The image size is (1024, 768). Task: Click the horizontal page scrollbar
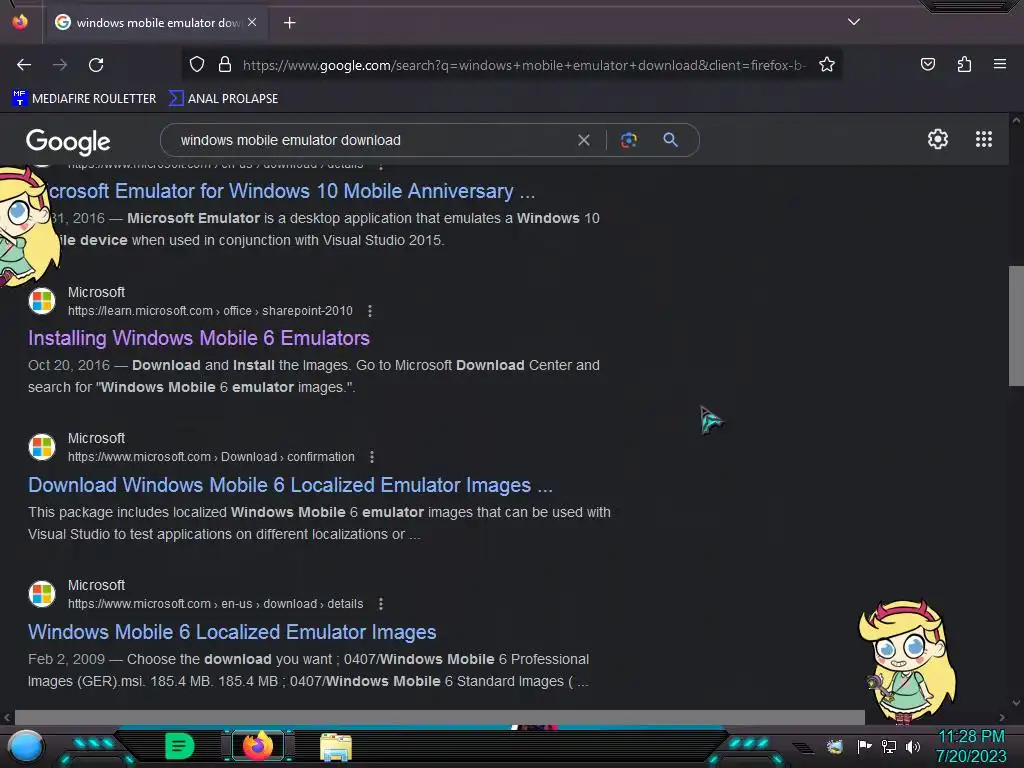point(440,717)
